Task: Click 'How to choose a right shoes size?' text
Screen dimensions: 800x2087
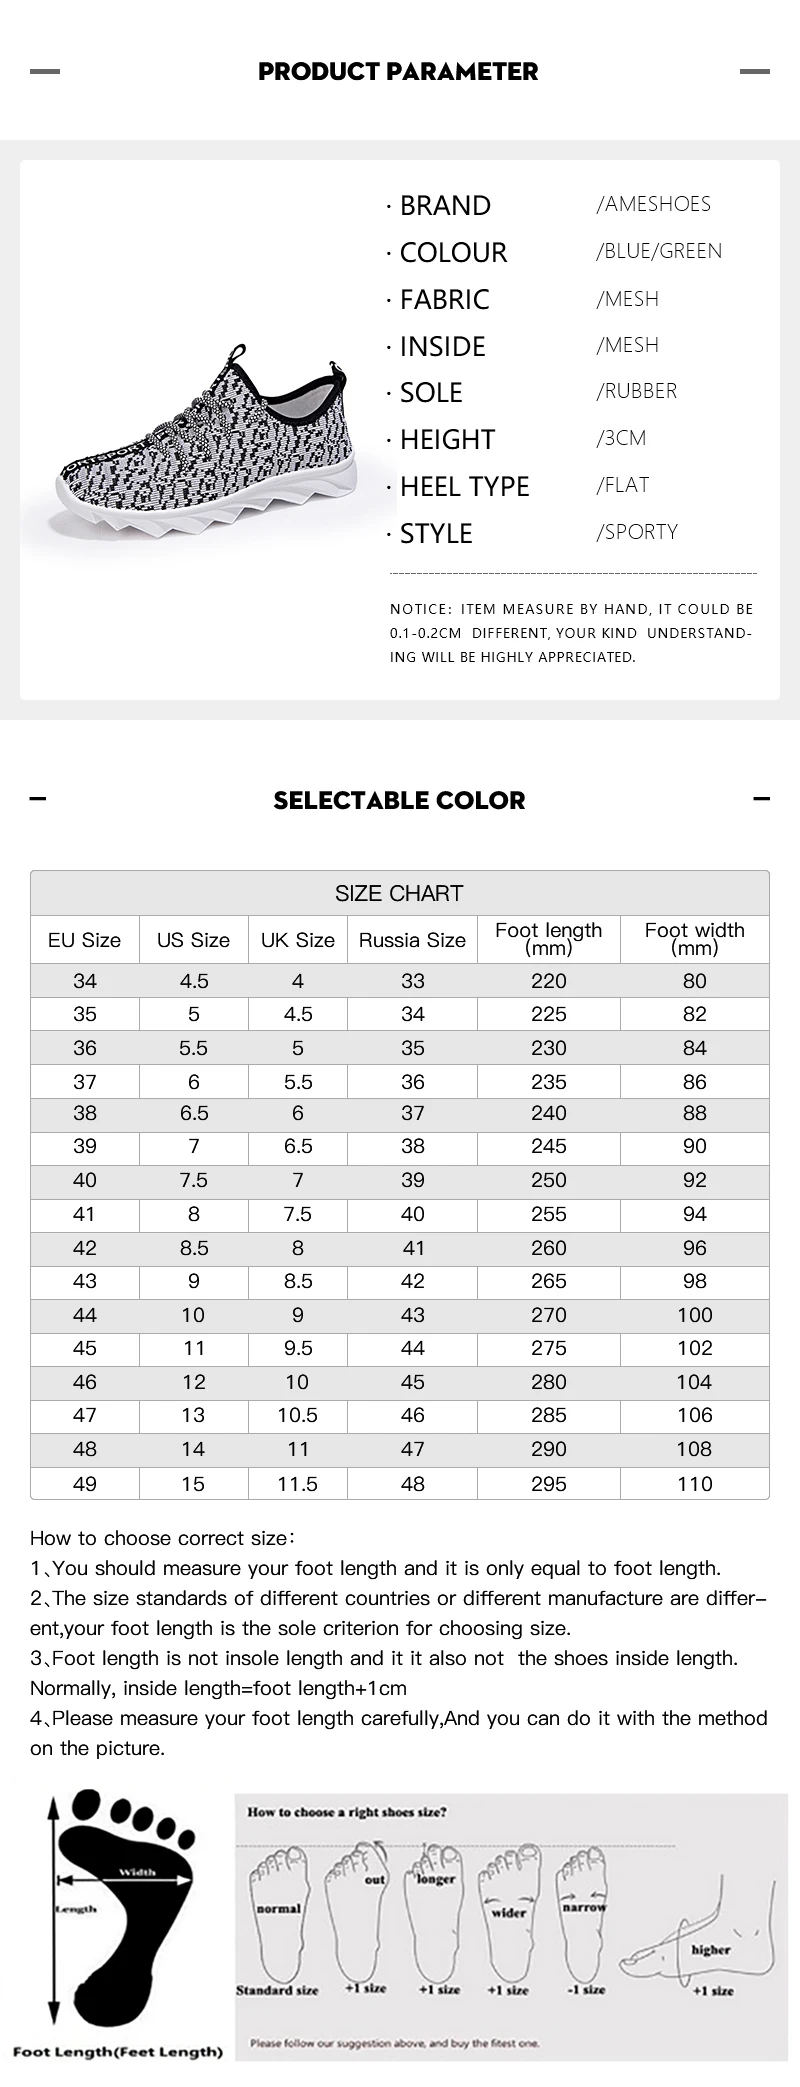Action: coord(347,1811)
